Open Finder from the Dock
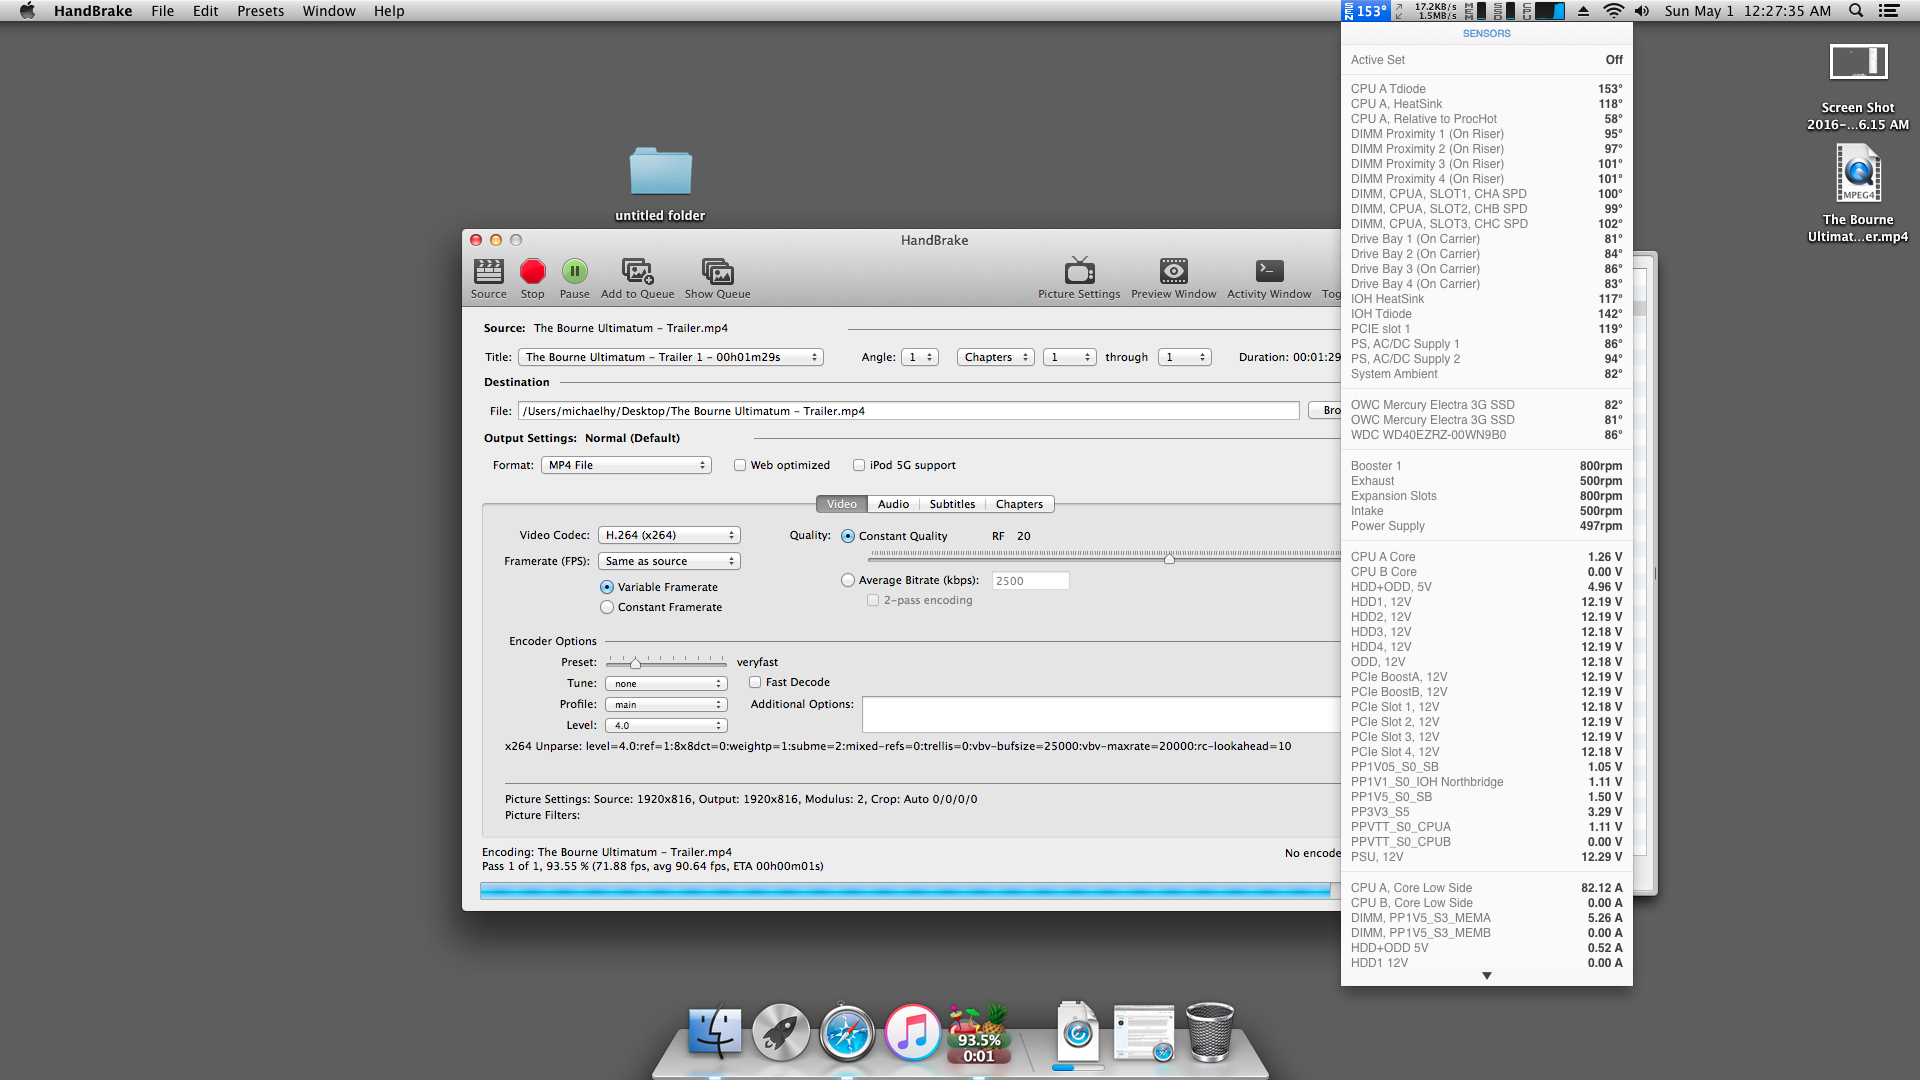Screen dimensions: 1920x1080 tap(714, 1033)
